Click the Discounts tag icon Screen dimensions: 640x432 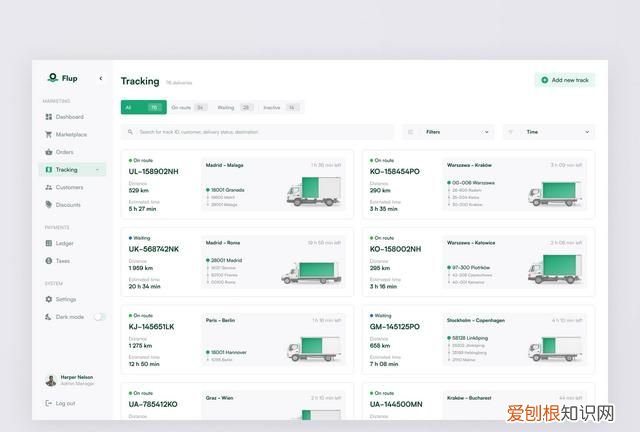(x=49, y=204)
